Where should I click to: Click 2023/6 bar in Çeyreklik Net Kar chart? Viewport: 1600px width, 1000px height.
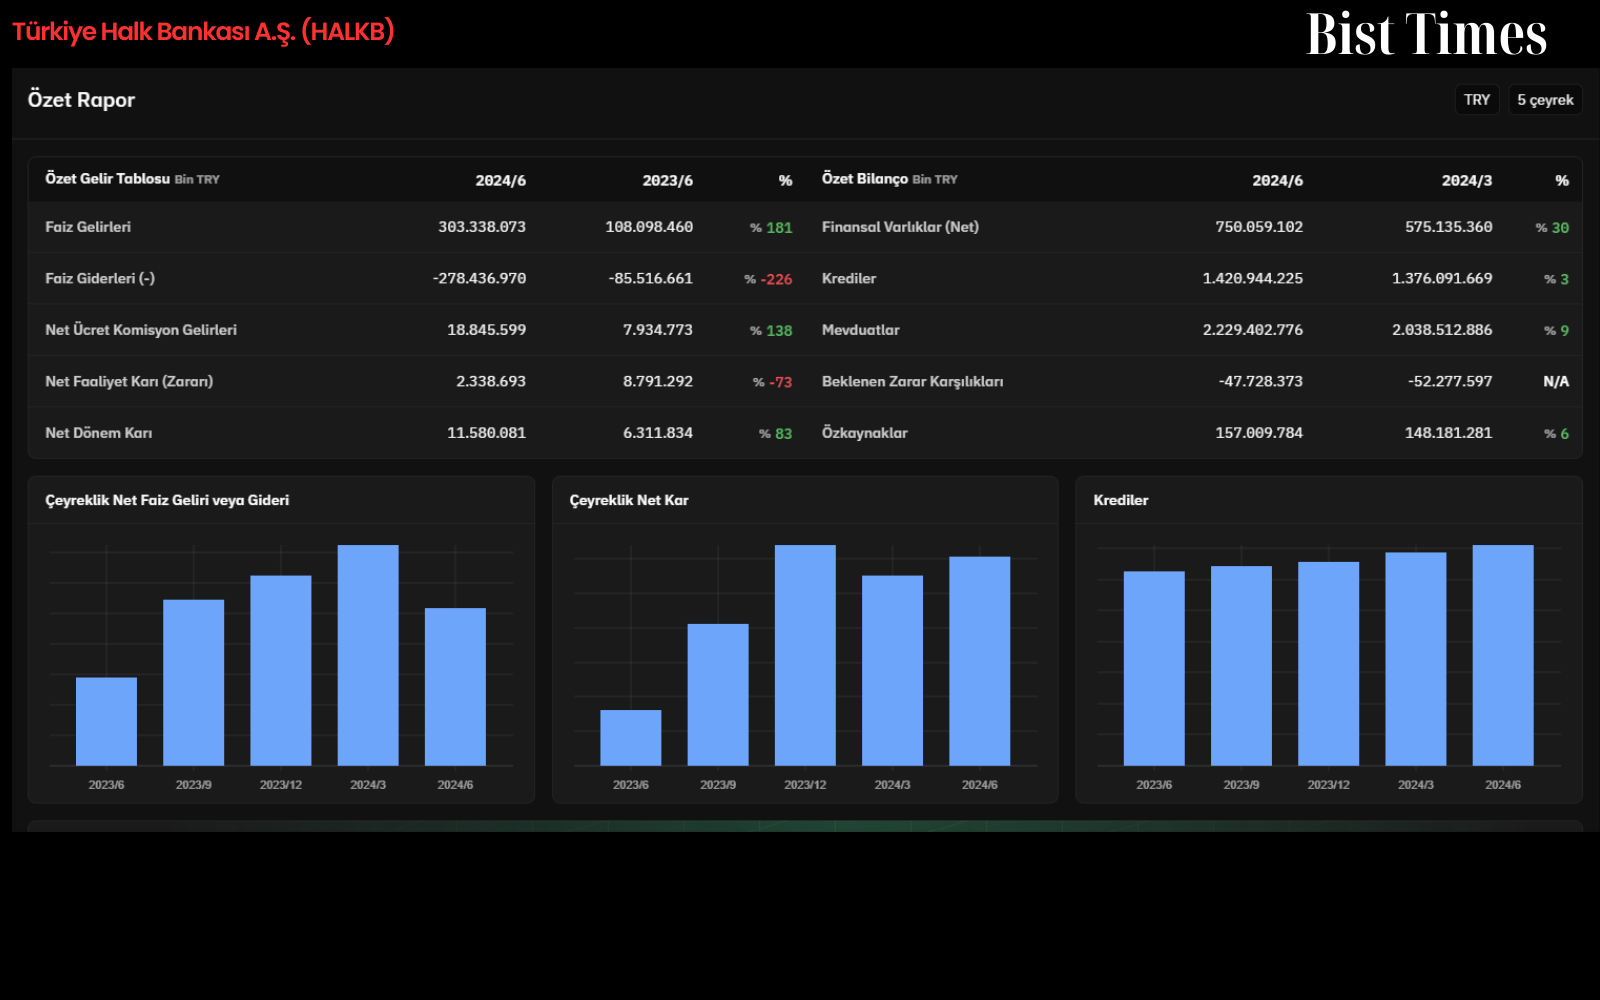[x=631, y=738]
